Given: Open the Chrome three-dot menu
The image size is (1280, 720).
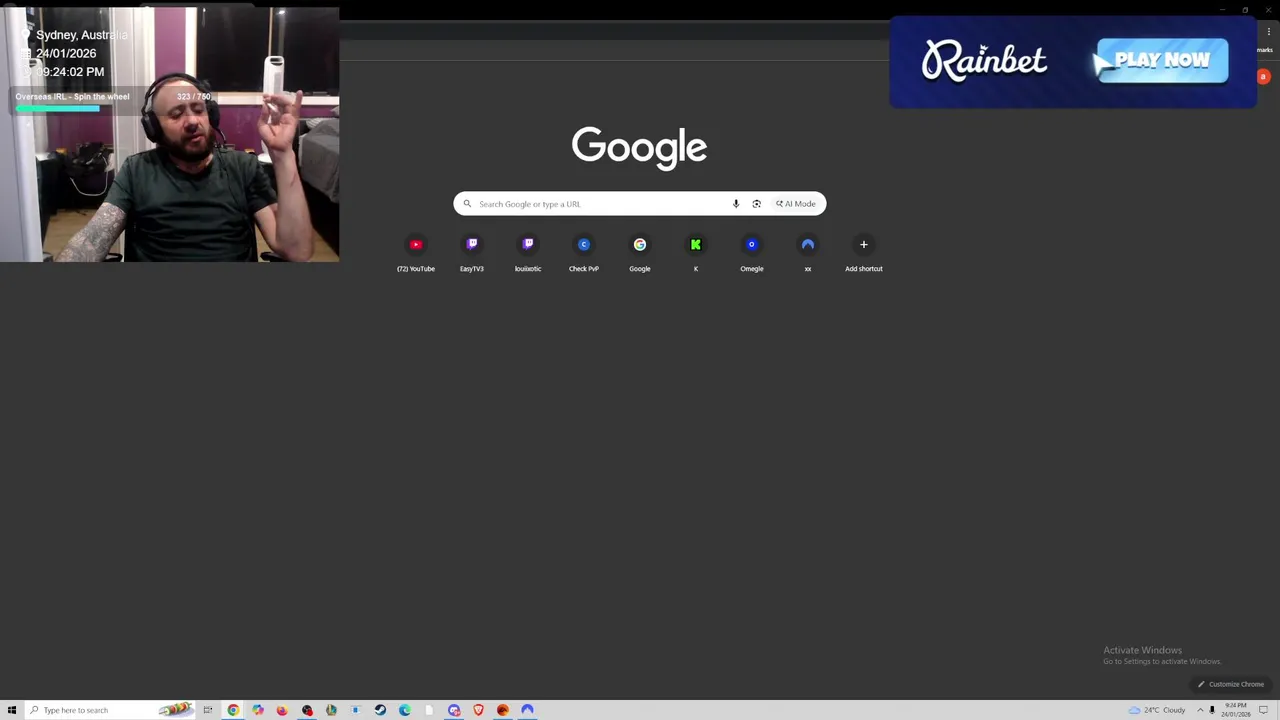Looking at the screenshot, I should [1269, 32].
